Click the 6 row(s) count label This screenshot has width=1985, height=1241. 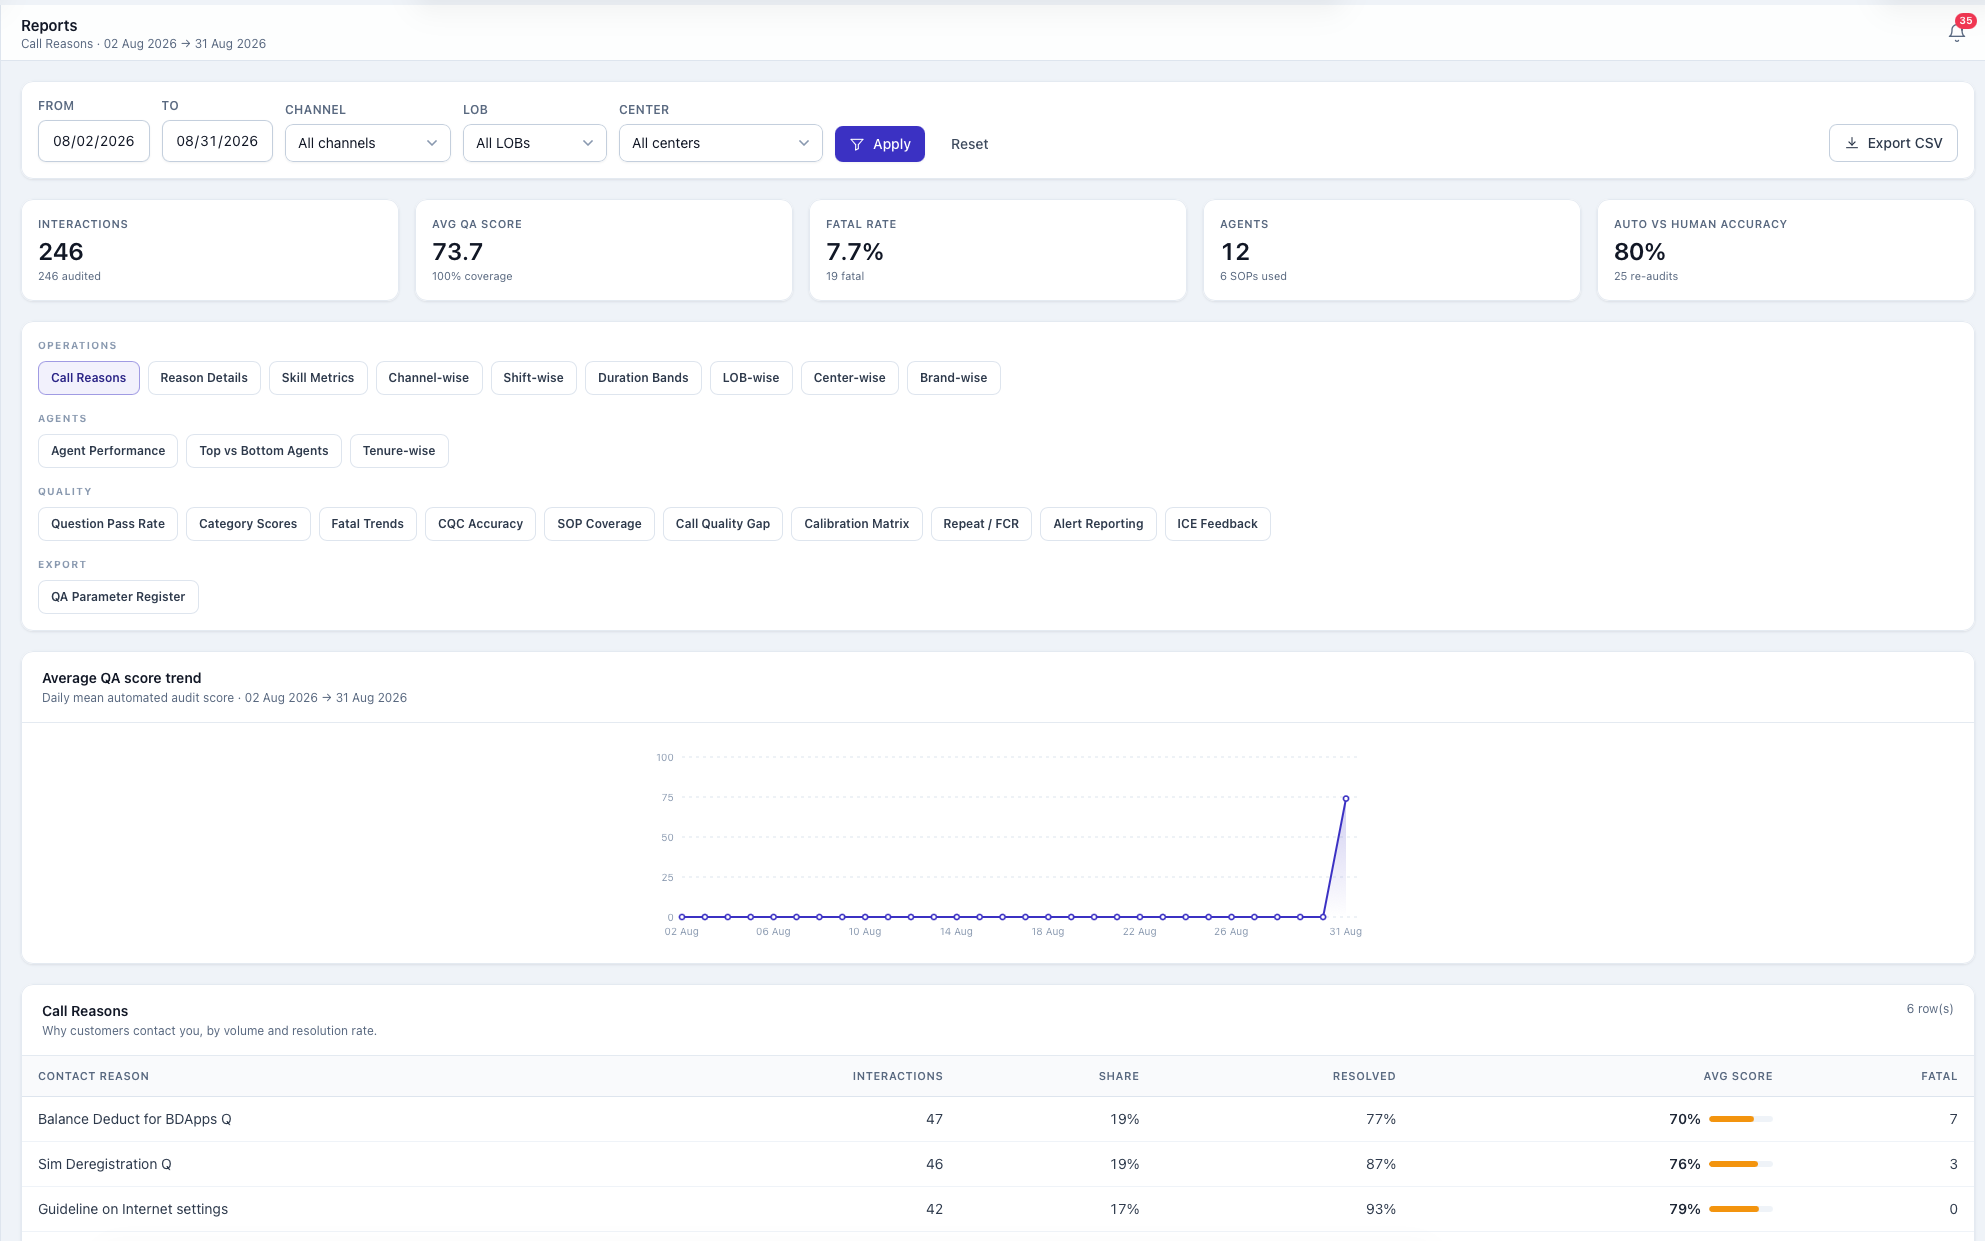(1929, 1009)
